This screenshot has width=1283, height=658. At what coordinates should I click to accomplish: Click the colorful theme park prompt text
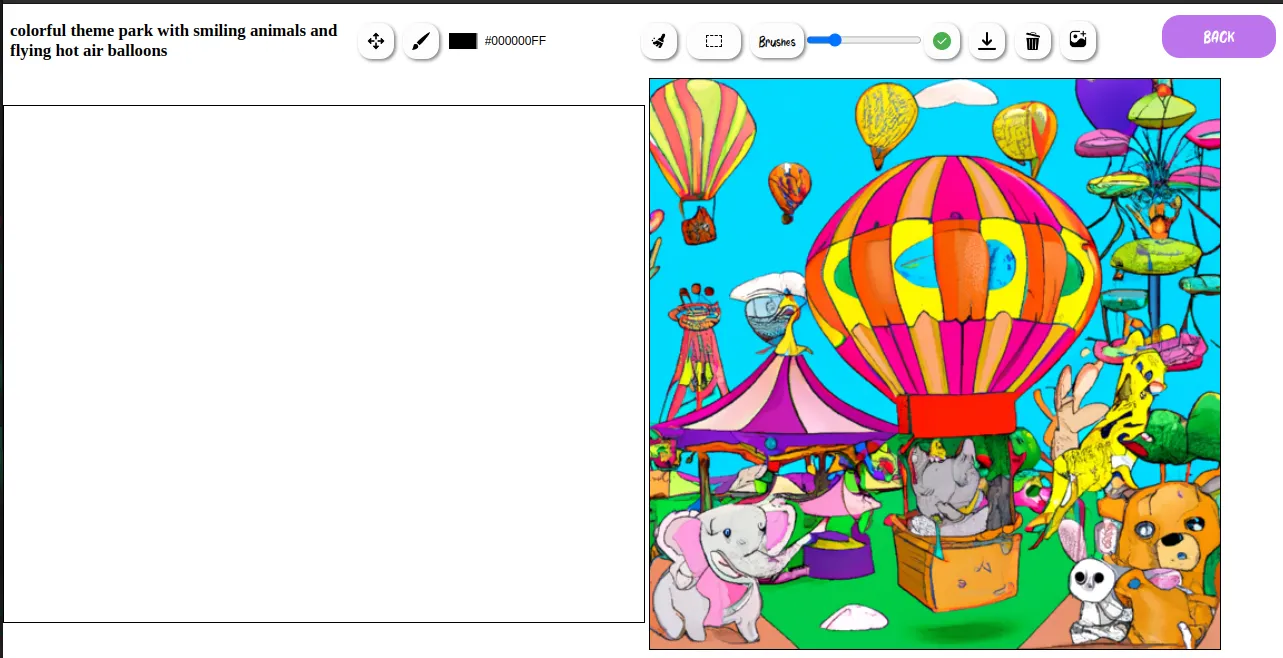click(174, 40)
